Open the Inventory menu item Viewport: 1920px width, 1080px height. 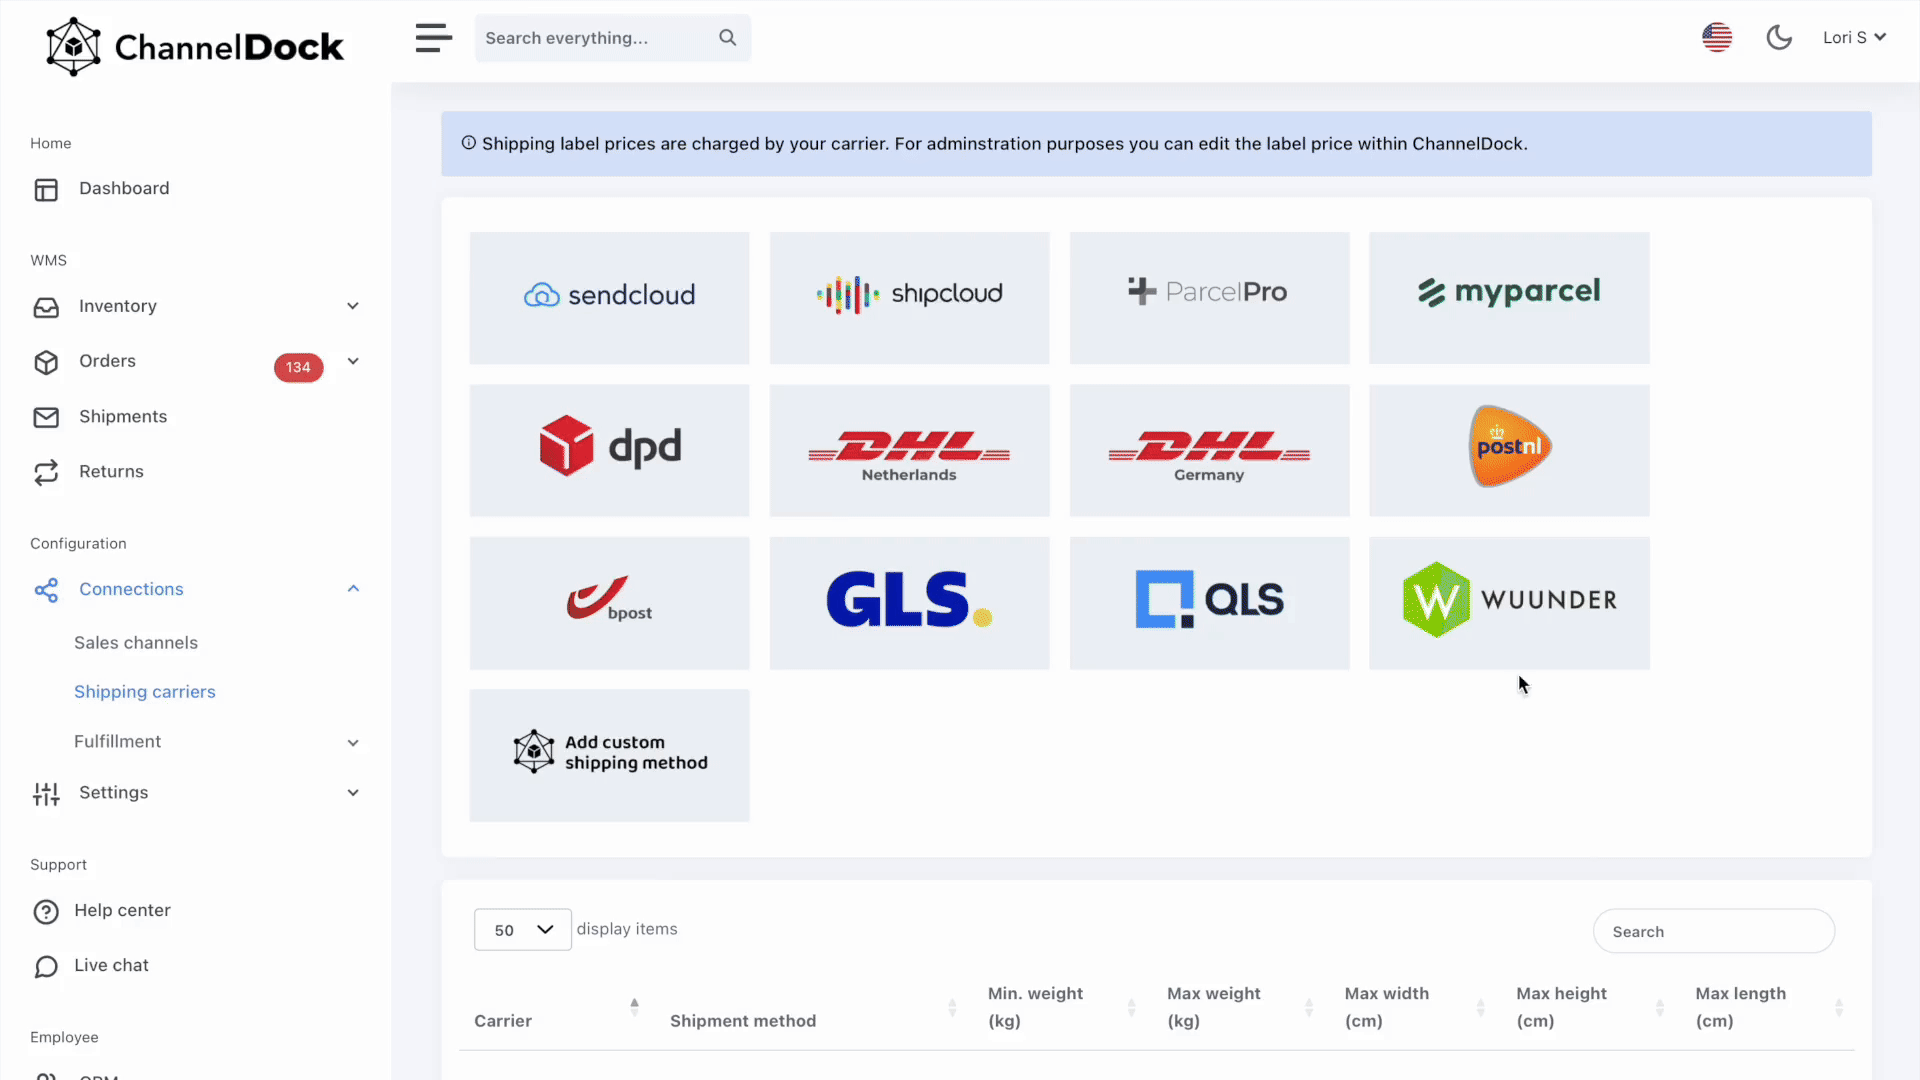118,306
